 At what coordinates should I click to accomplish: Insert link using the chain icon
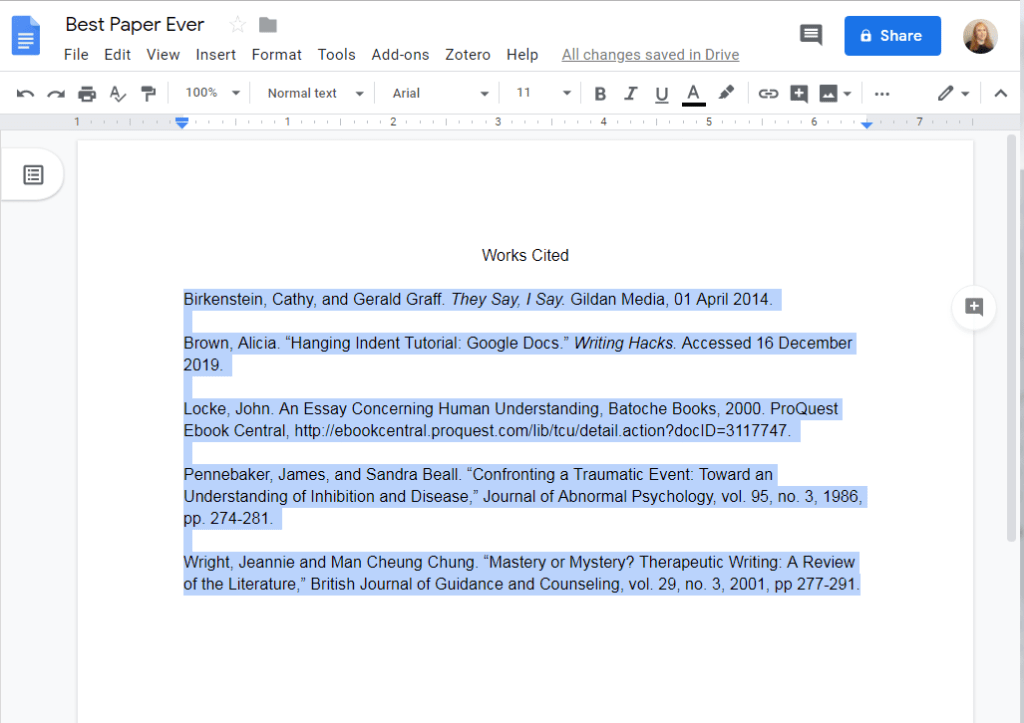click(768, 94)
